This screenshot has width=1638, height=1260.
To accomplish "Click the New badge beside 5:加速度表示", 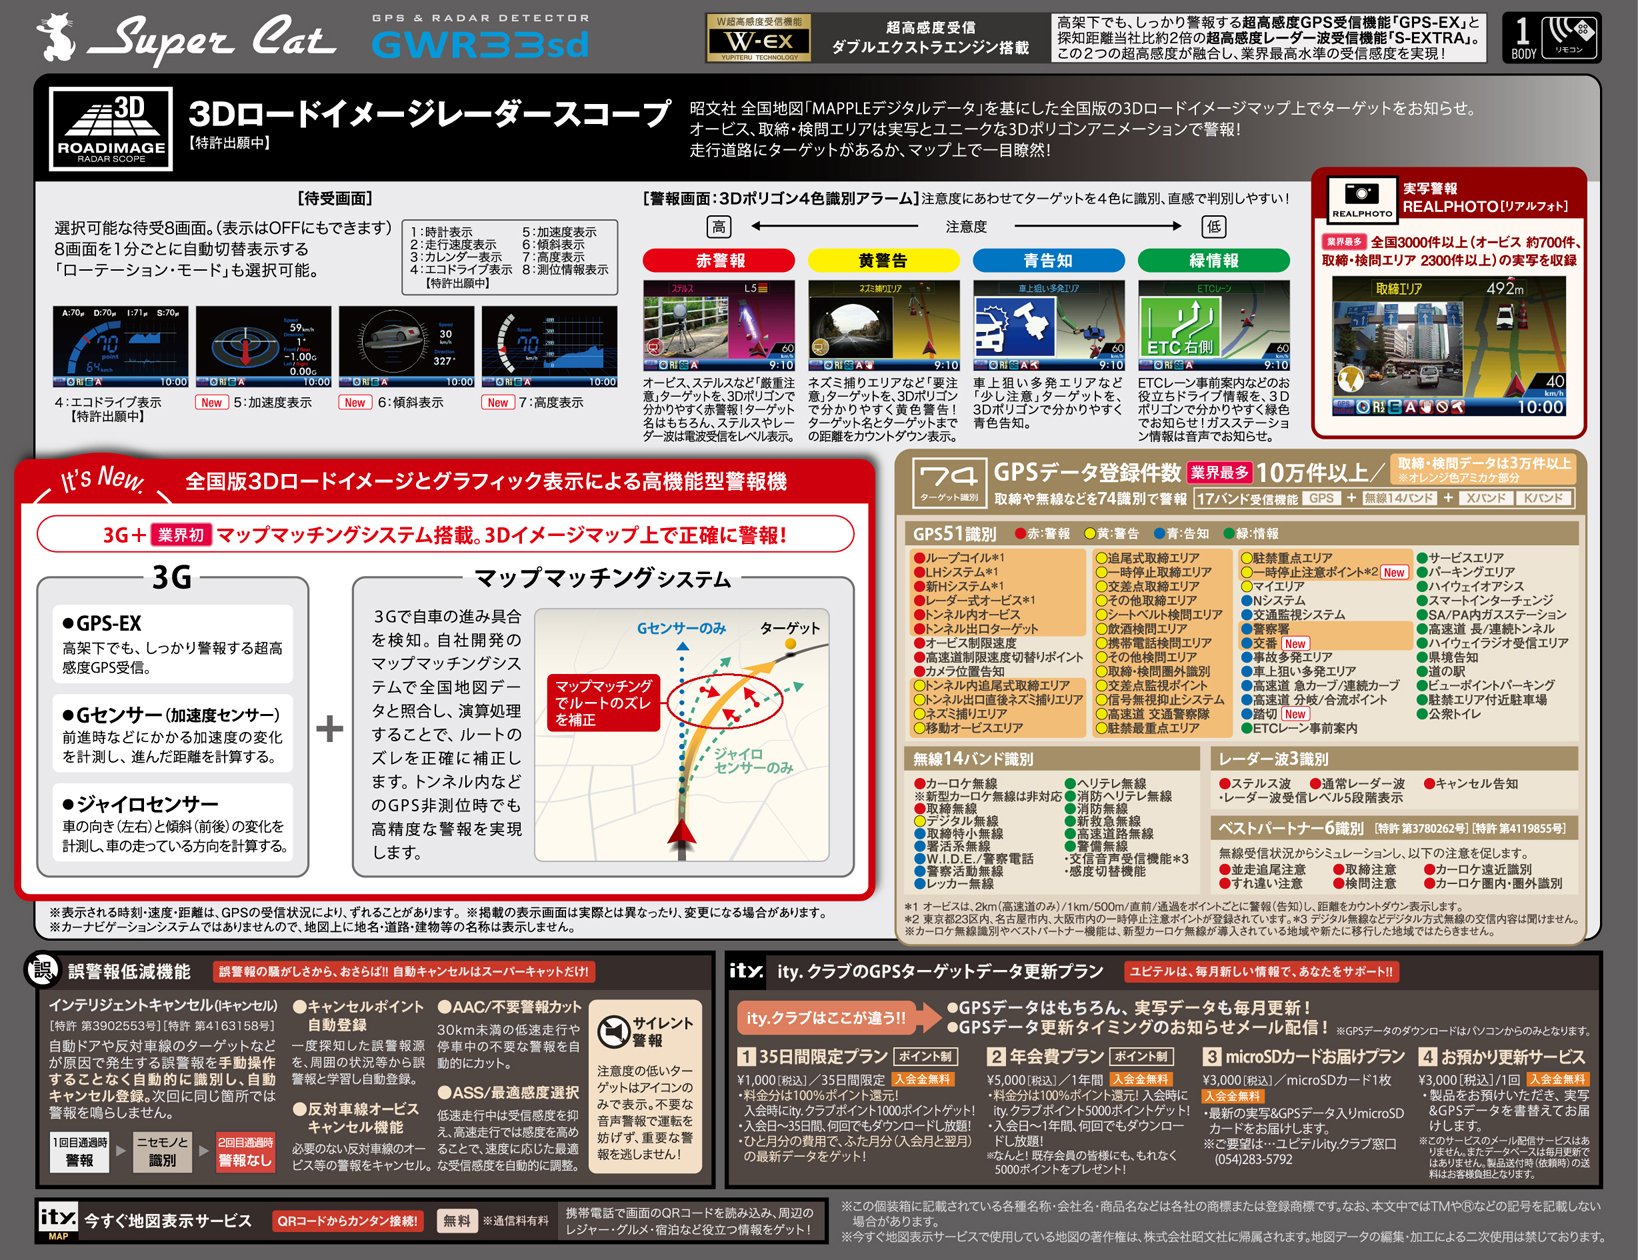I will point(211,403).
